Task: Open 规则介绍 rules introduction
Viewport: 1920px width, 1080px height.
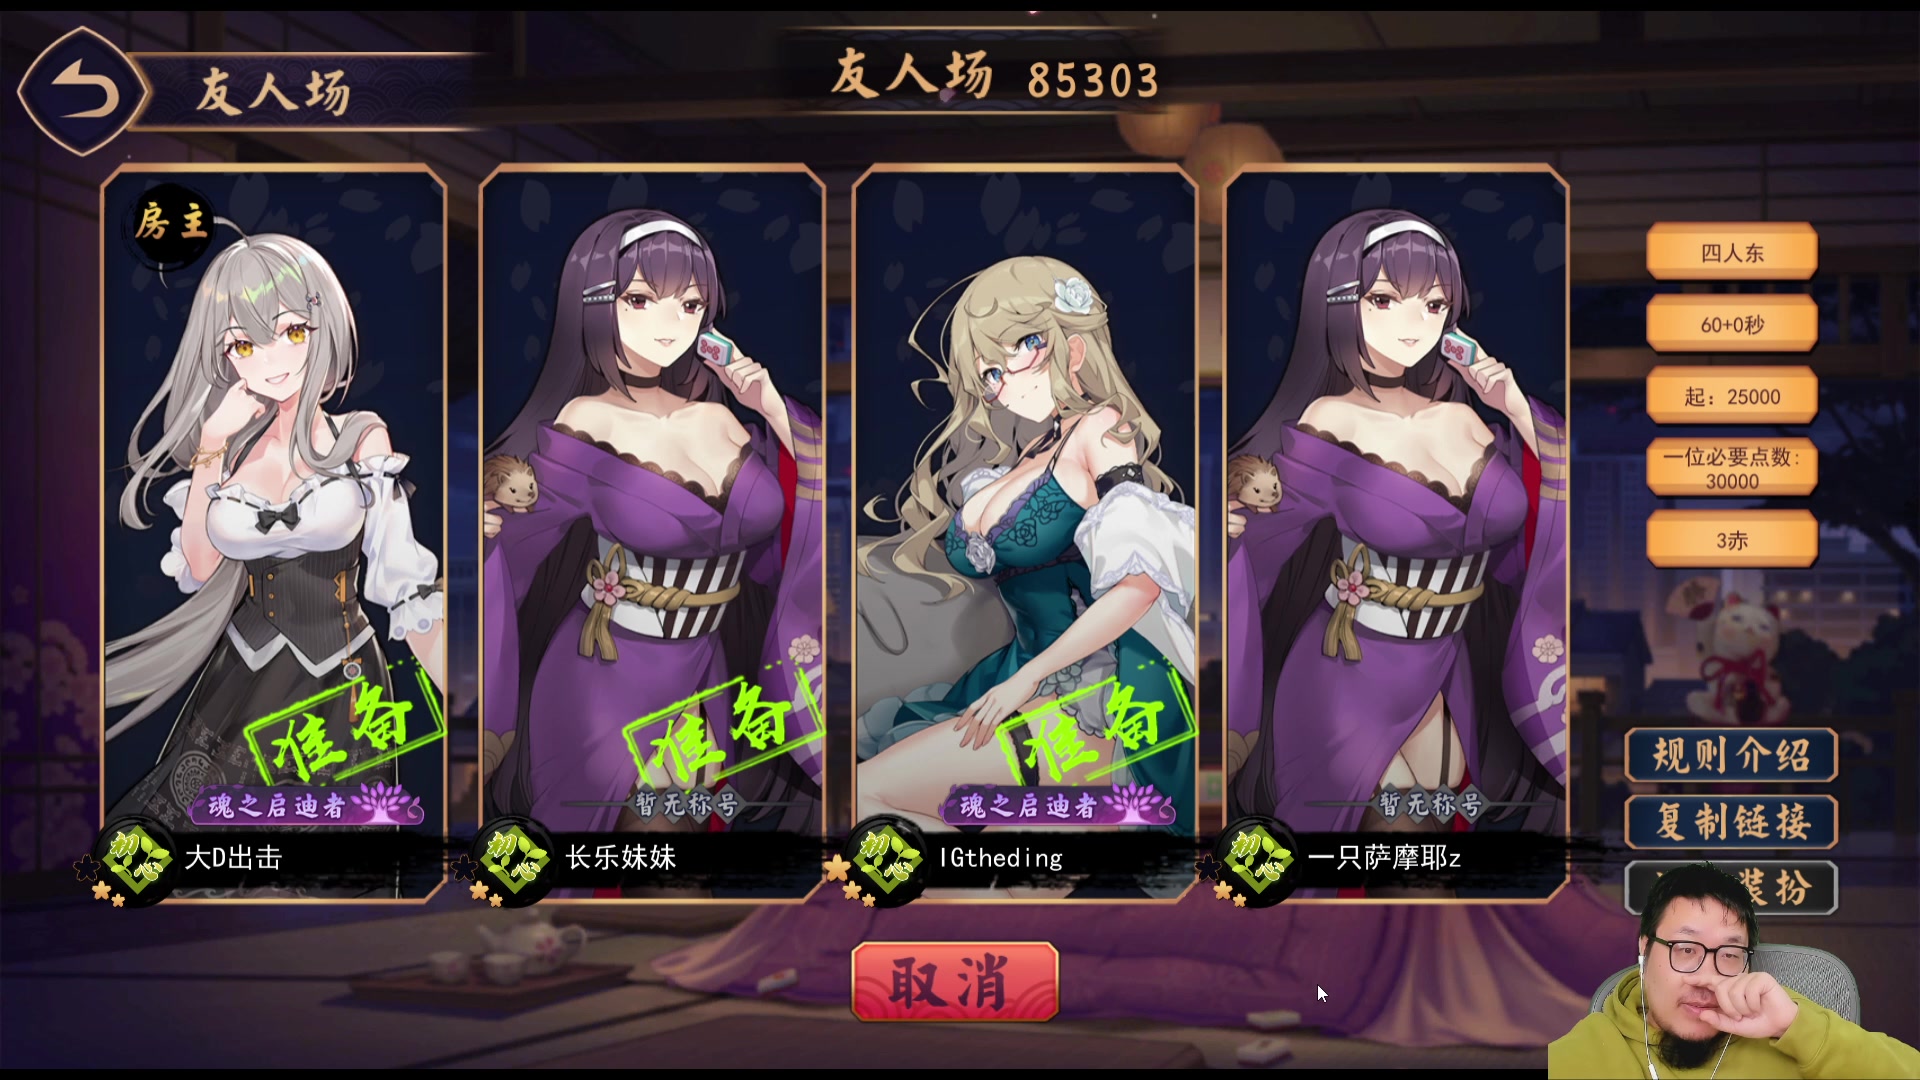Action: (x=1731, y=755)
